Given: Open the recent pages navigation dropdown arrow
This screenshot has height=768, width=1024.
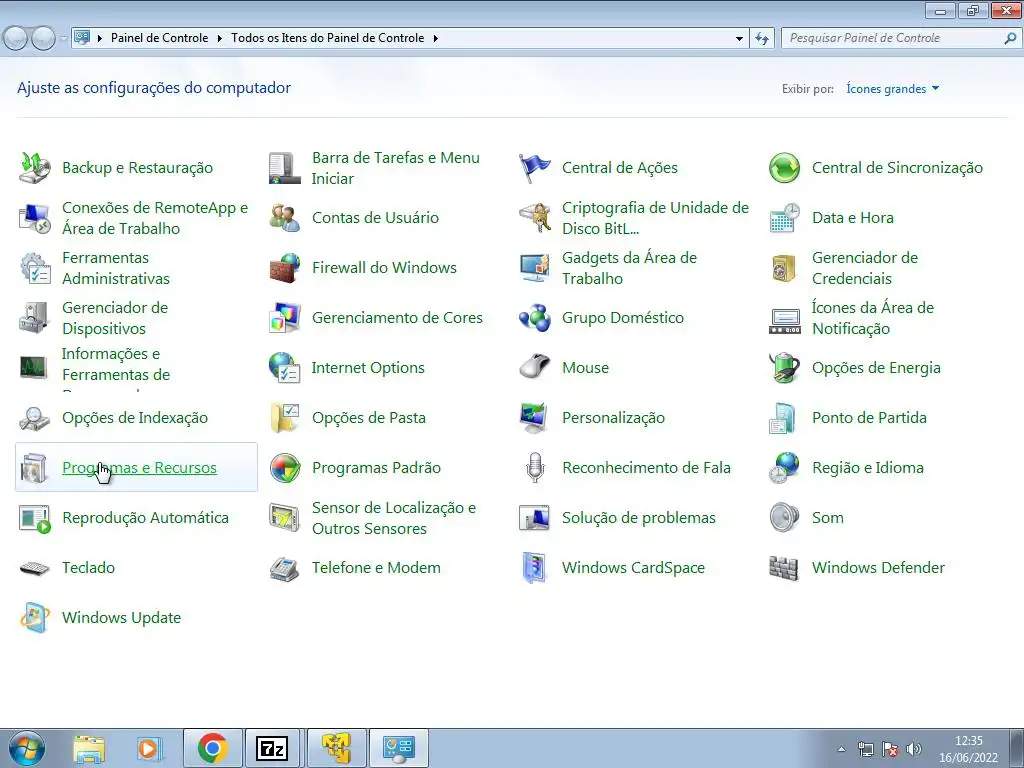Looking at the screenshot, I should (64, 39).
